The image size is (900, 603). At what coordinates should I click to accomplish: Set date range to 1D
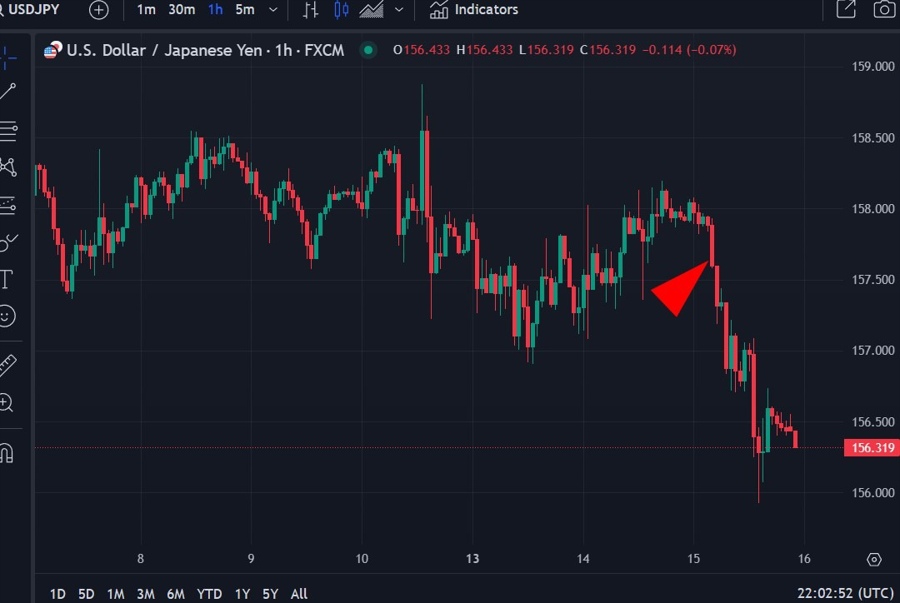click(x=57, y=594)
